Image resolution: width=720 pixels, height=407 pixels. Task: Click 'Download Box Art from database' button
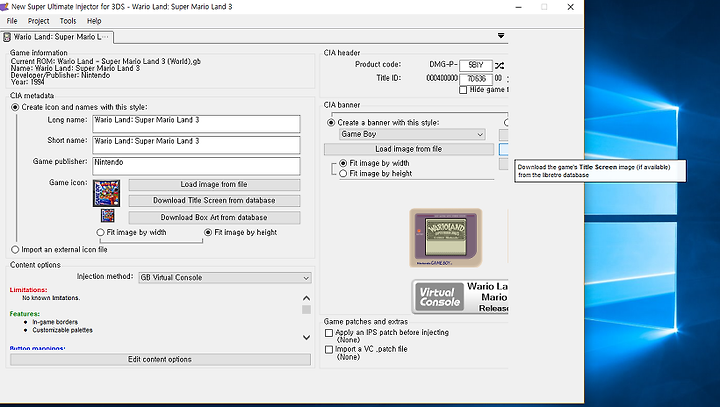point(214,218)
